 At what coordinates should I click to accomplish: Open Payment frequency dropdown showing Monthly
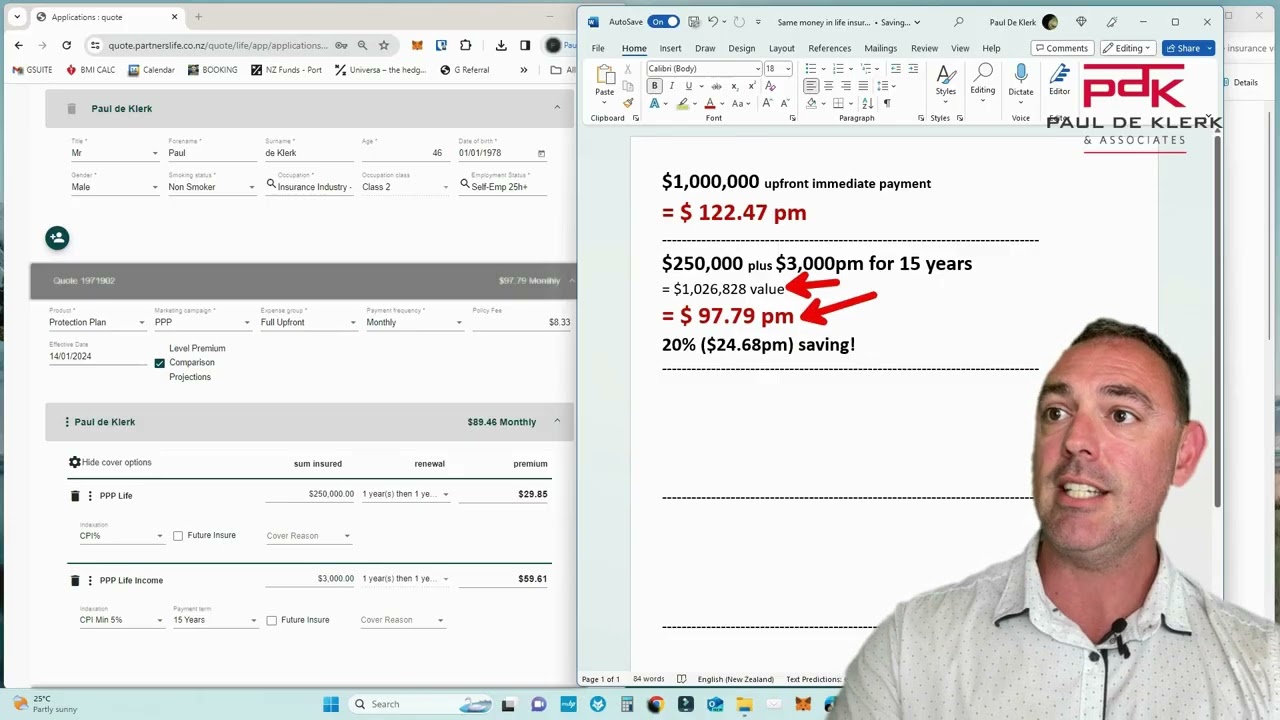click(415, 322)
